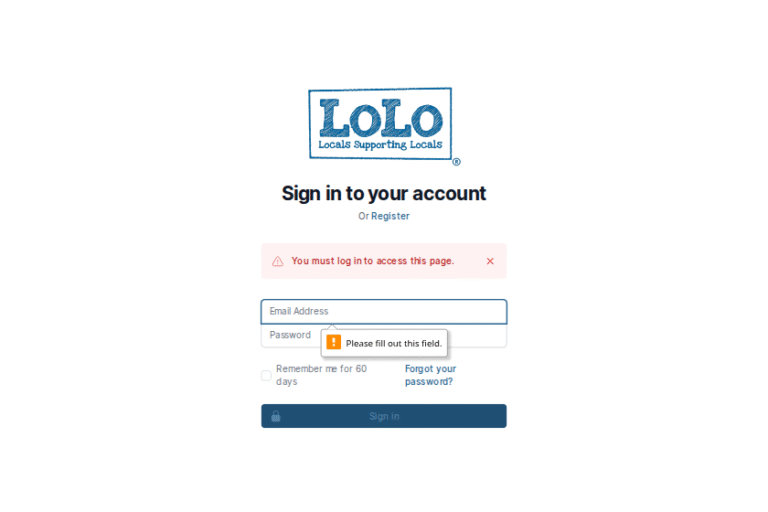Open the Register link
768x512 pixels.
[390, 216]
